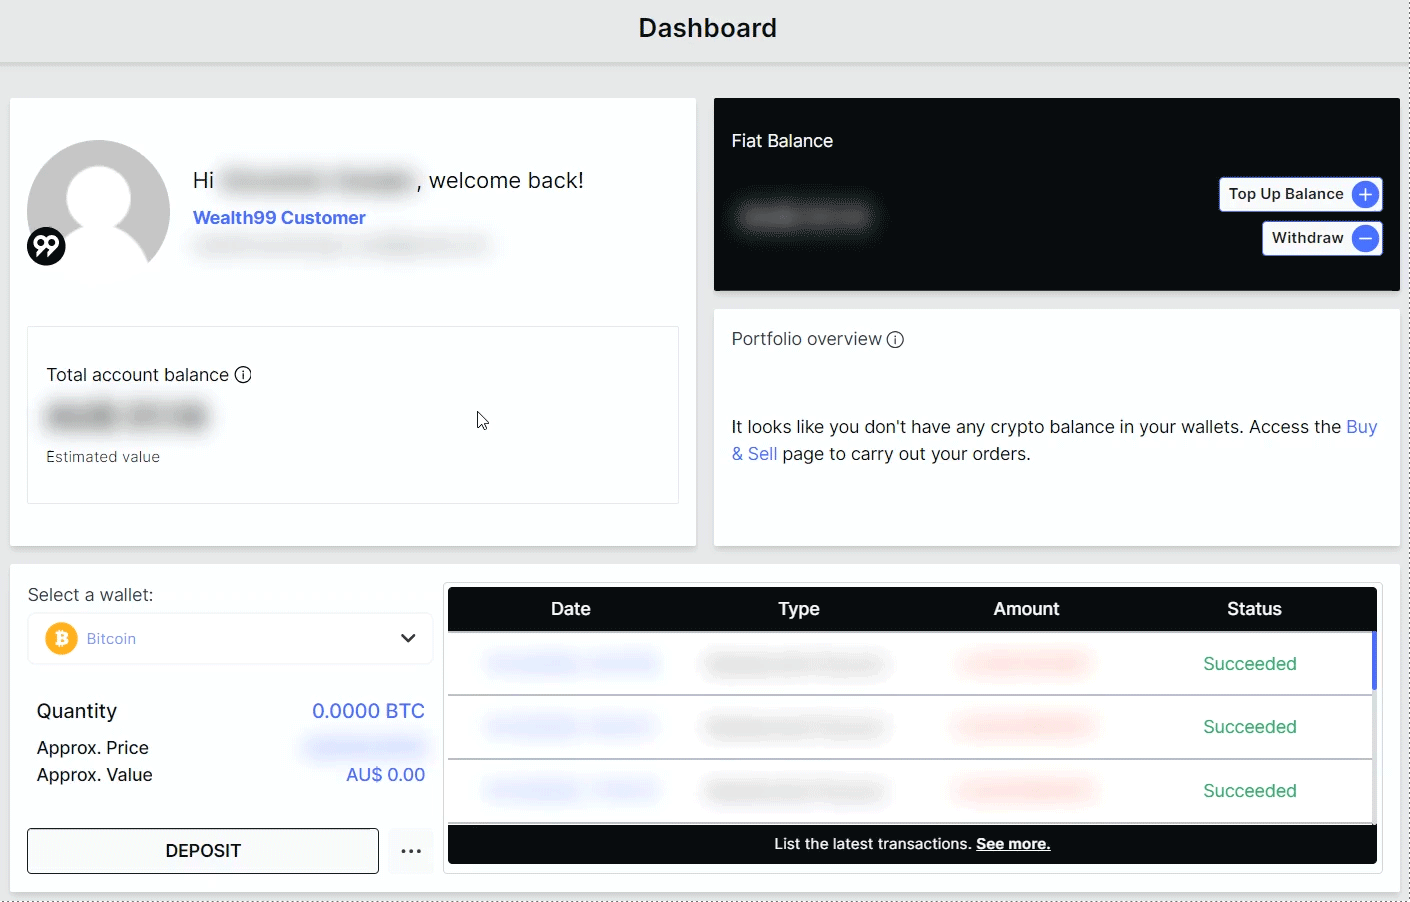Click the info icon next to Portfolio overview
The width and height of the screenshot is (1410, 902).
point(896,340)
